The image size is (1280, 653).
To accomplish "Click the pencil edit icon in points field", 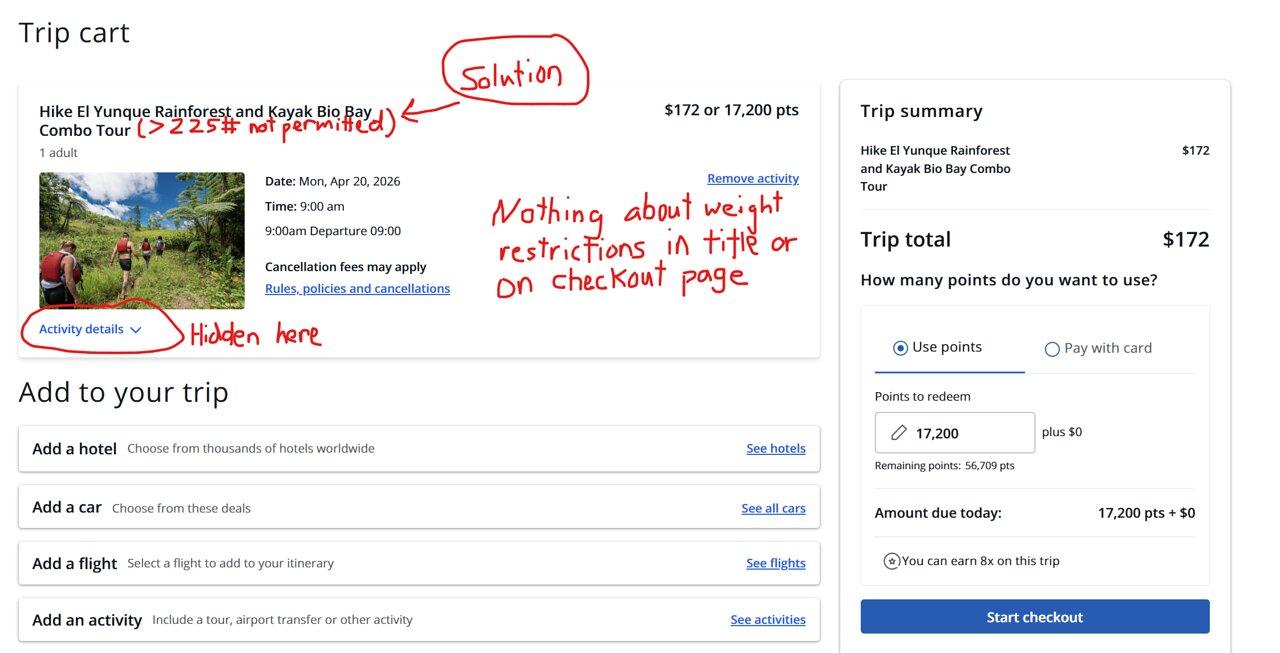I will (898, 433).
